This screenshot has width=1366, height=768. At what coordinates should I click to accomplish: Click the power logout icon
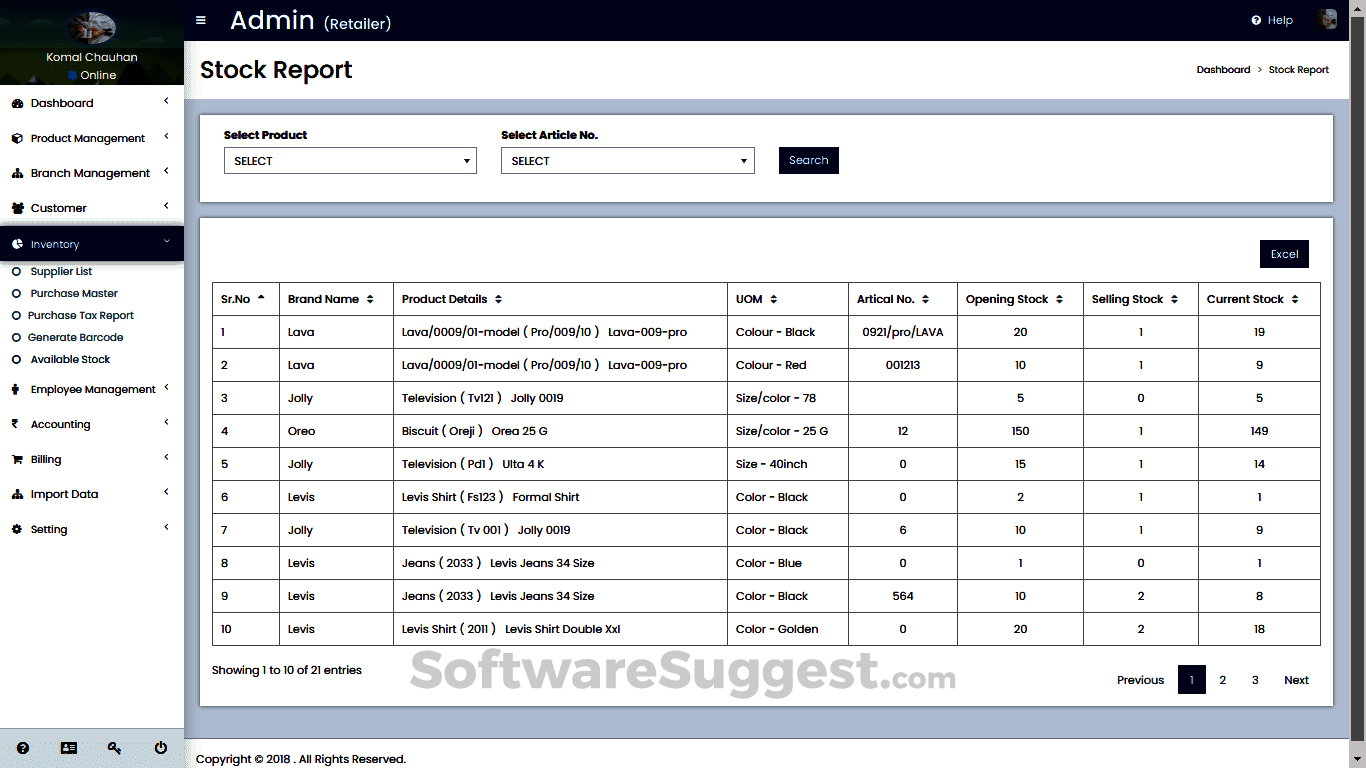pyautogui.click(x=160, y=747)
